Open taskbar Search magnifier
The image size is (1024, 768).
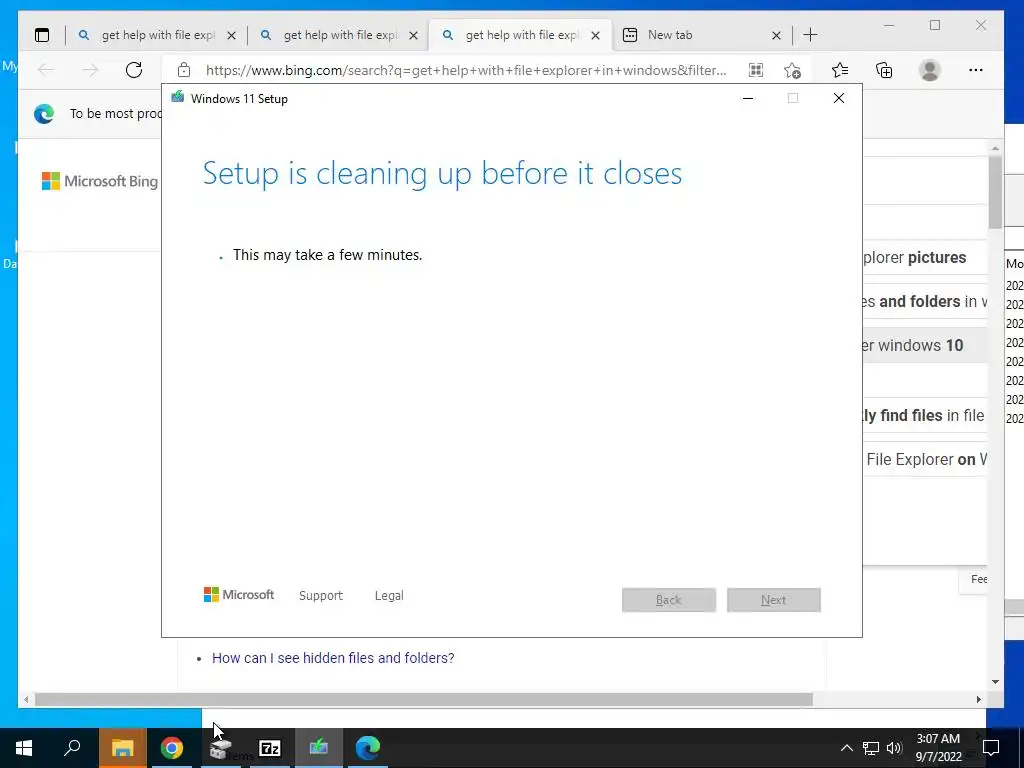[72, 748]
